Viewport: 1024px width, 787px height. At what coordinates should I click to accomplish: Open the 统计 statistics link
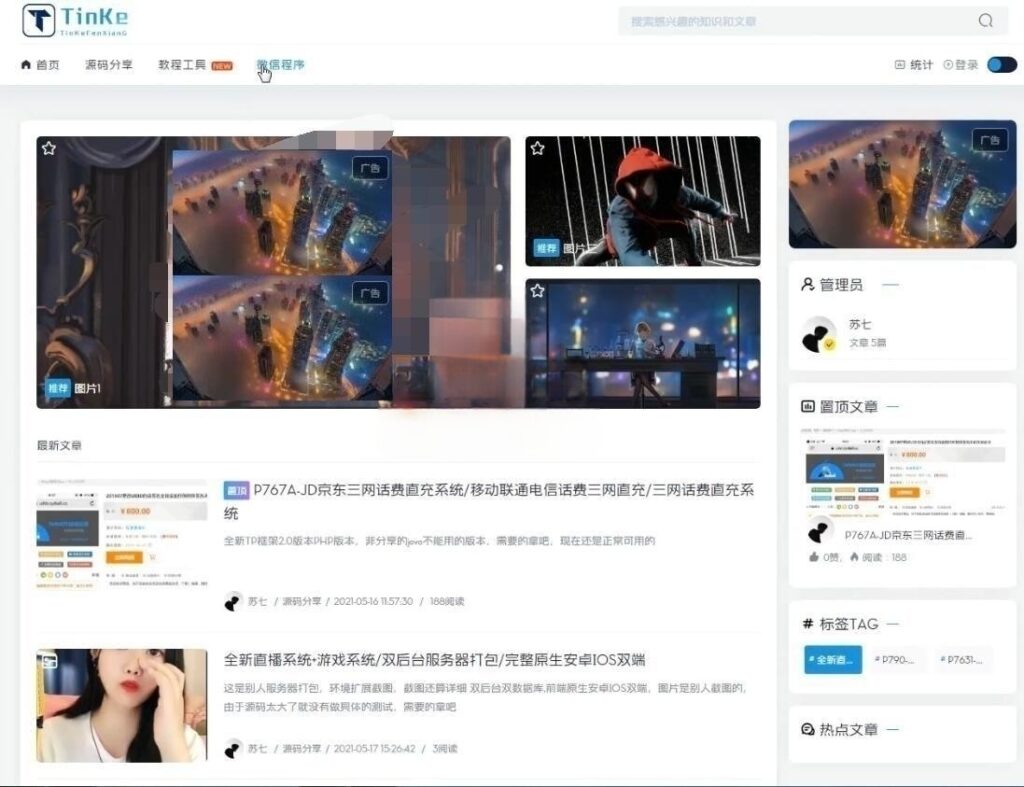914,65
